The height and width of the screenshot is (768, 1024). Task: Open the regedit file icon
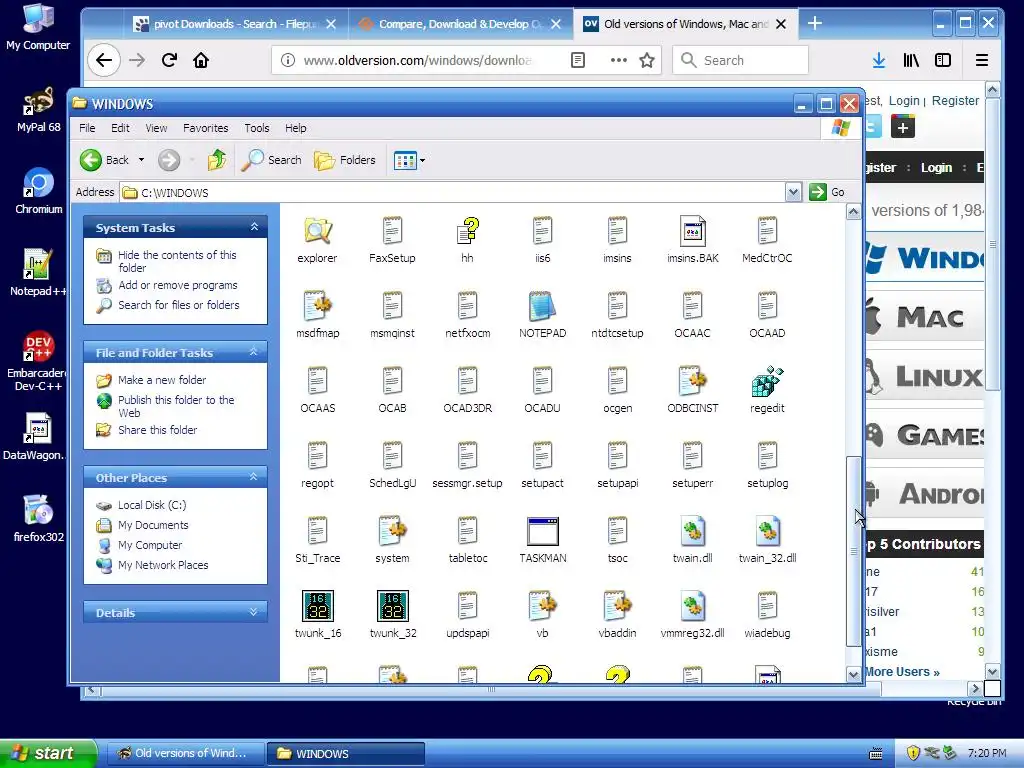(x=767, y=381)
